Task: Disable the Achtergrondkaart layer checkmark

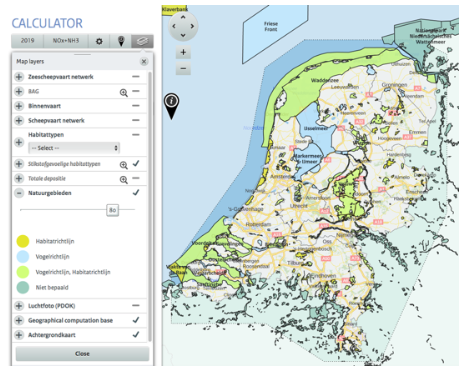Action: point(136,334)
